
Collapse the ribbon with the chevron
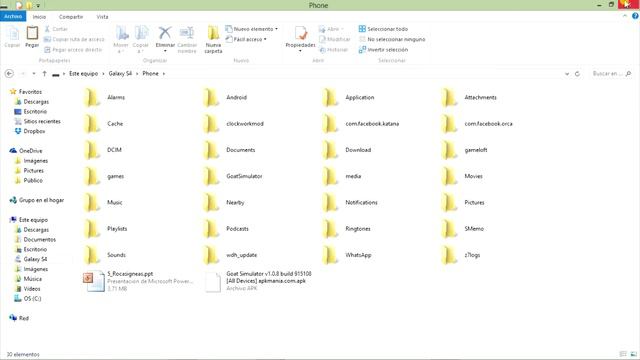(624, 16)
